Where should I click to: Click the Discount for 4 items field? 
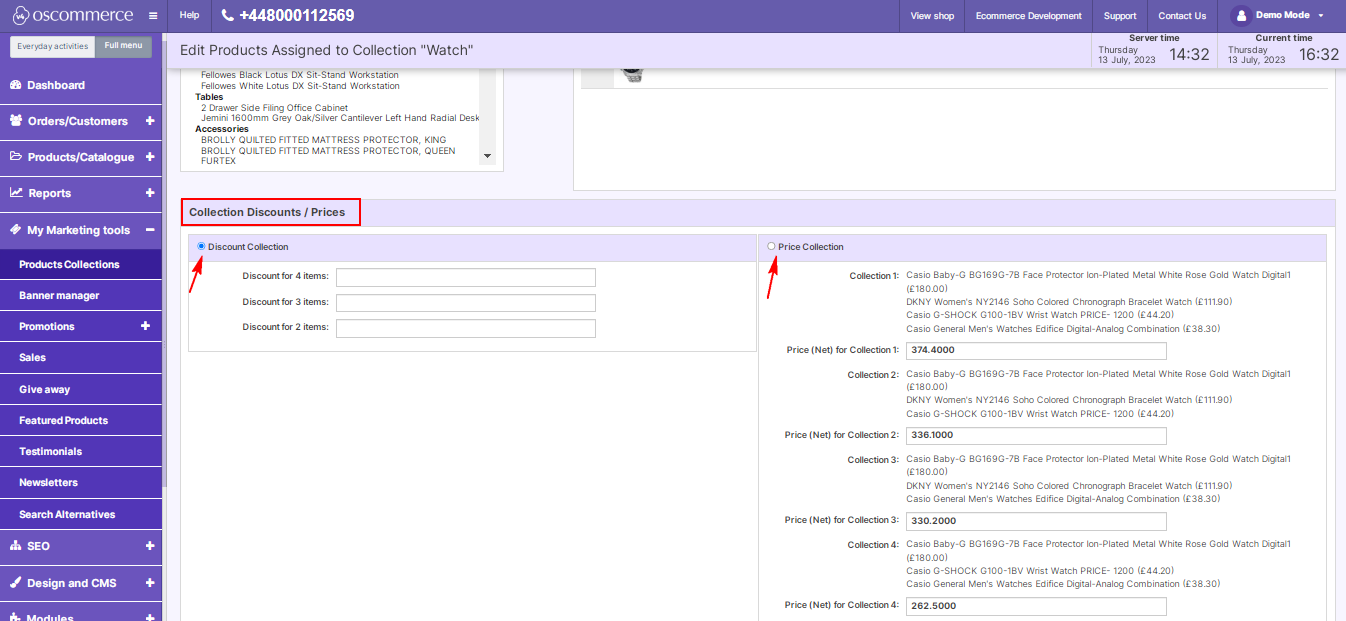tap(466, 277)
